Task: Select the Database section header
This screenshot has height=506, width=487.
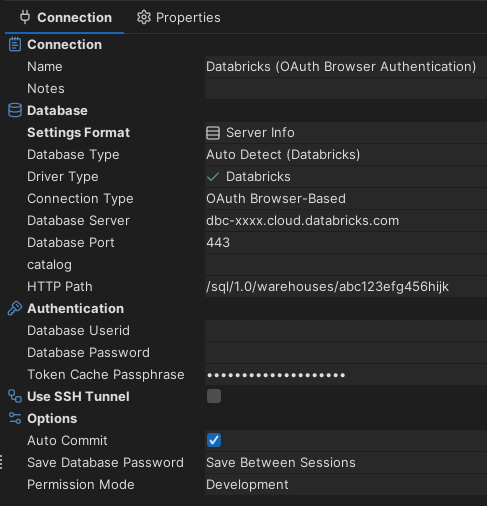Action: point(57,111)
